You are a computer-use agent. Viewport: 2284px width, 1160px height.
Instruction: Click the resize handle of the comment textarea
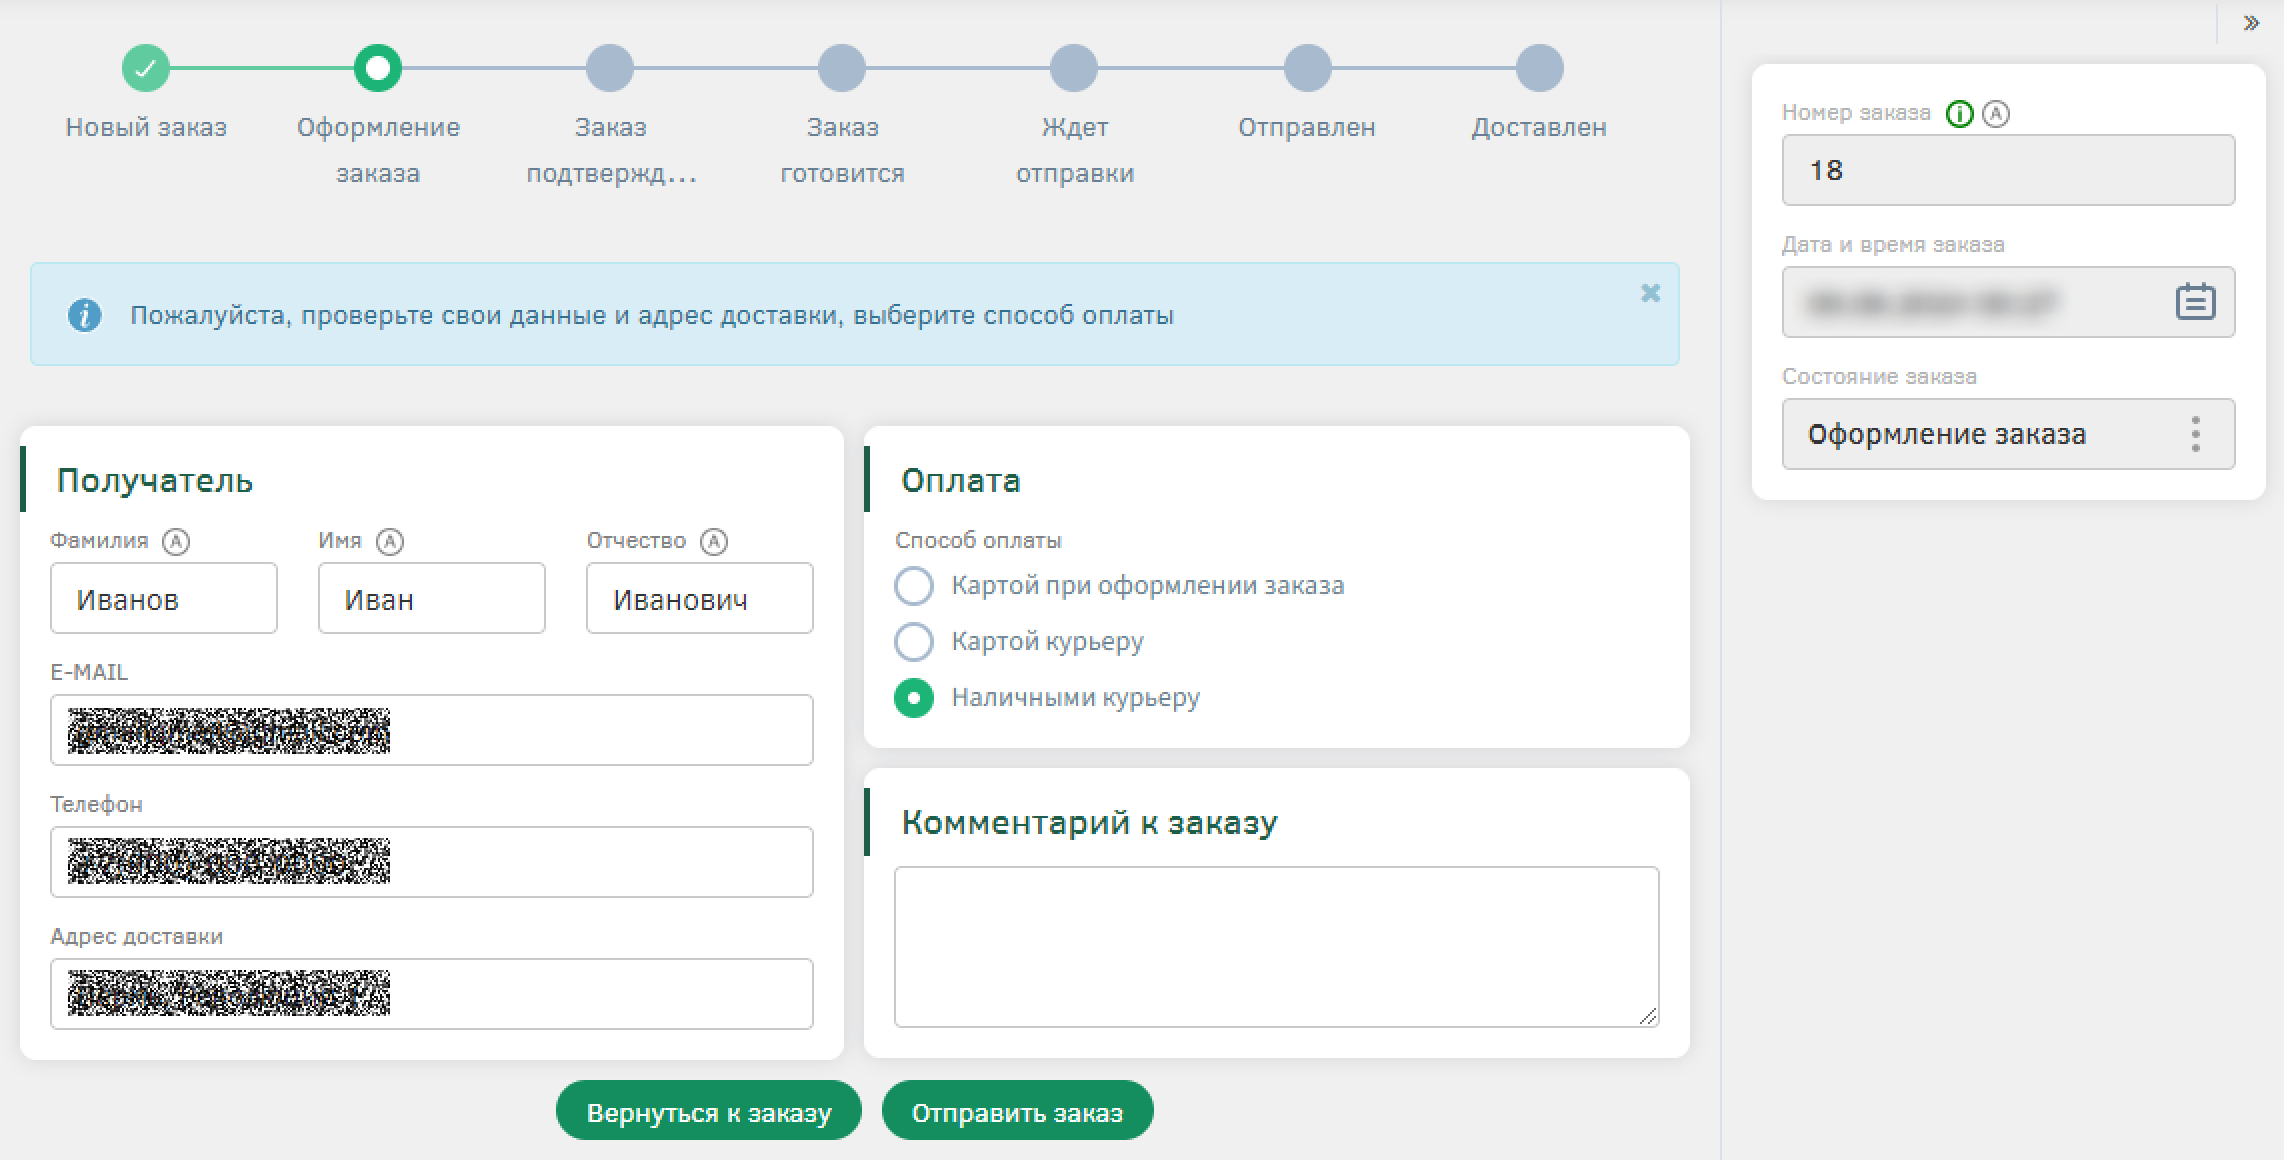1648,1016
